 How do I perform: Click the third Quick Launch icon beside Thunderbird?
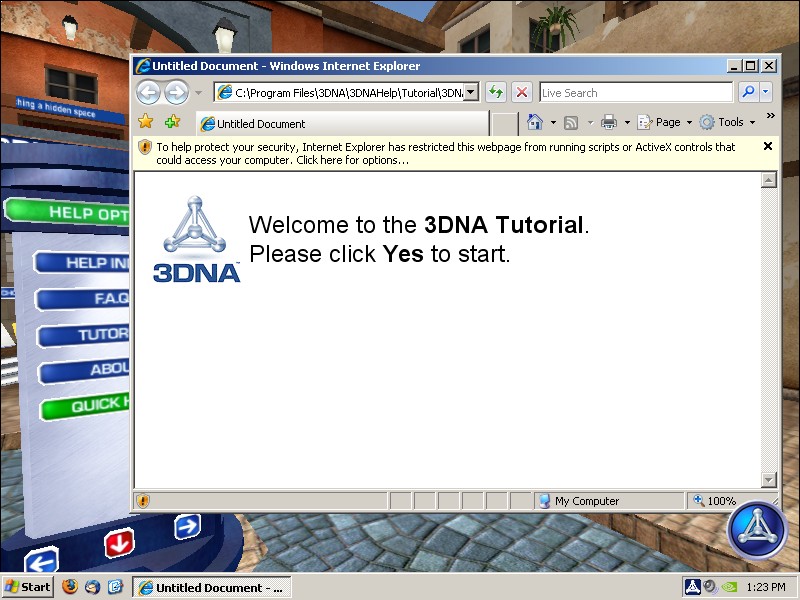click(x=115, y=587)
